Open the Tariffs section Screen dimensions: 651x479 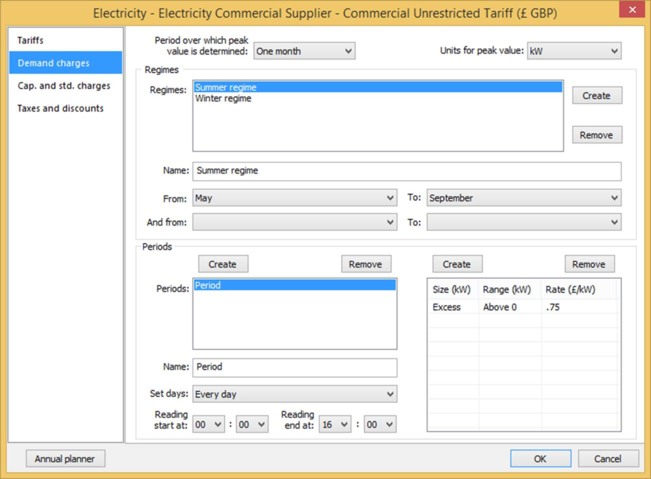[x=31, y=40]
